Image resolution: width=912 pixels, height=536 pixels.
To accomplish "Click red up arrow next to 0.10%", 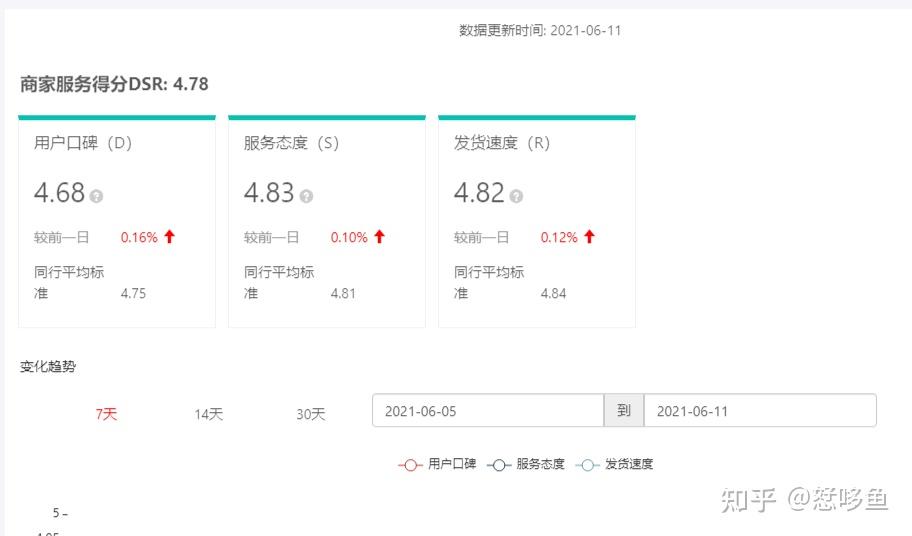I will click(379, 237).
